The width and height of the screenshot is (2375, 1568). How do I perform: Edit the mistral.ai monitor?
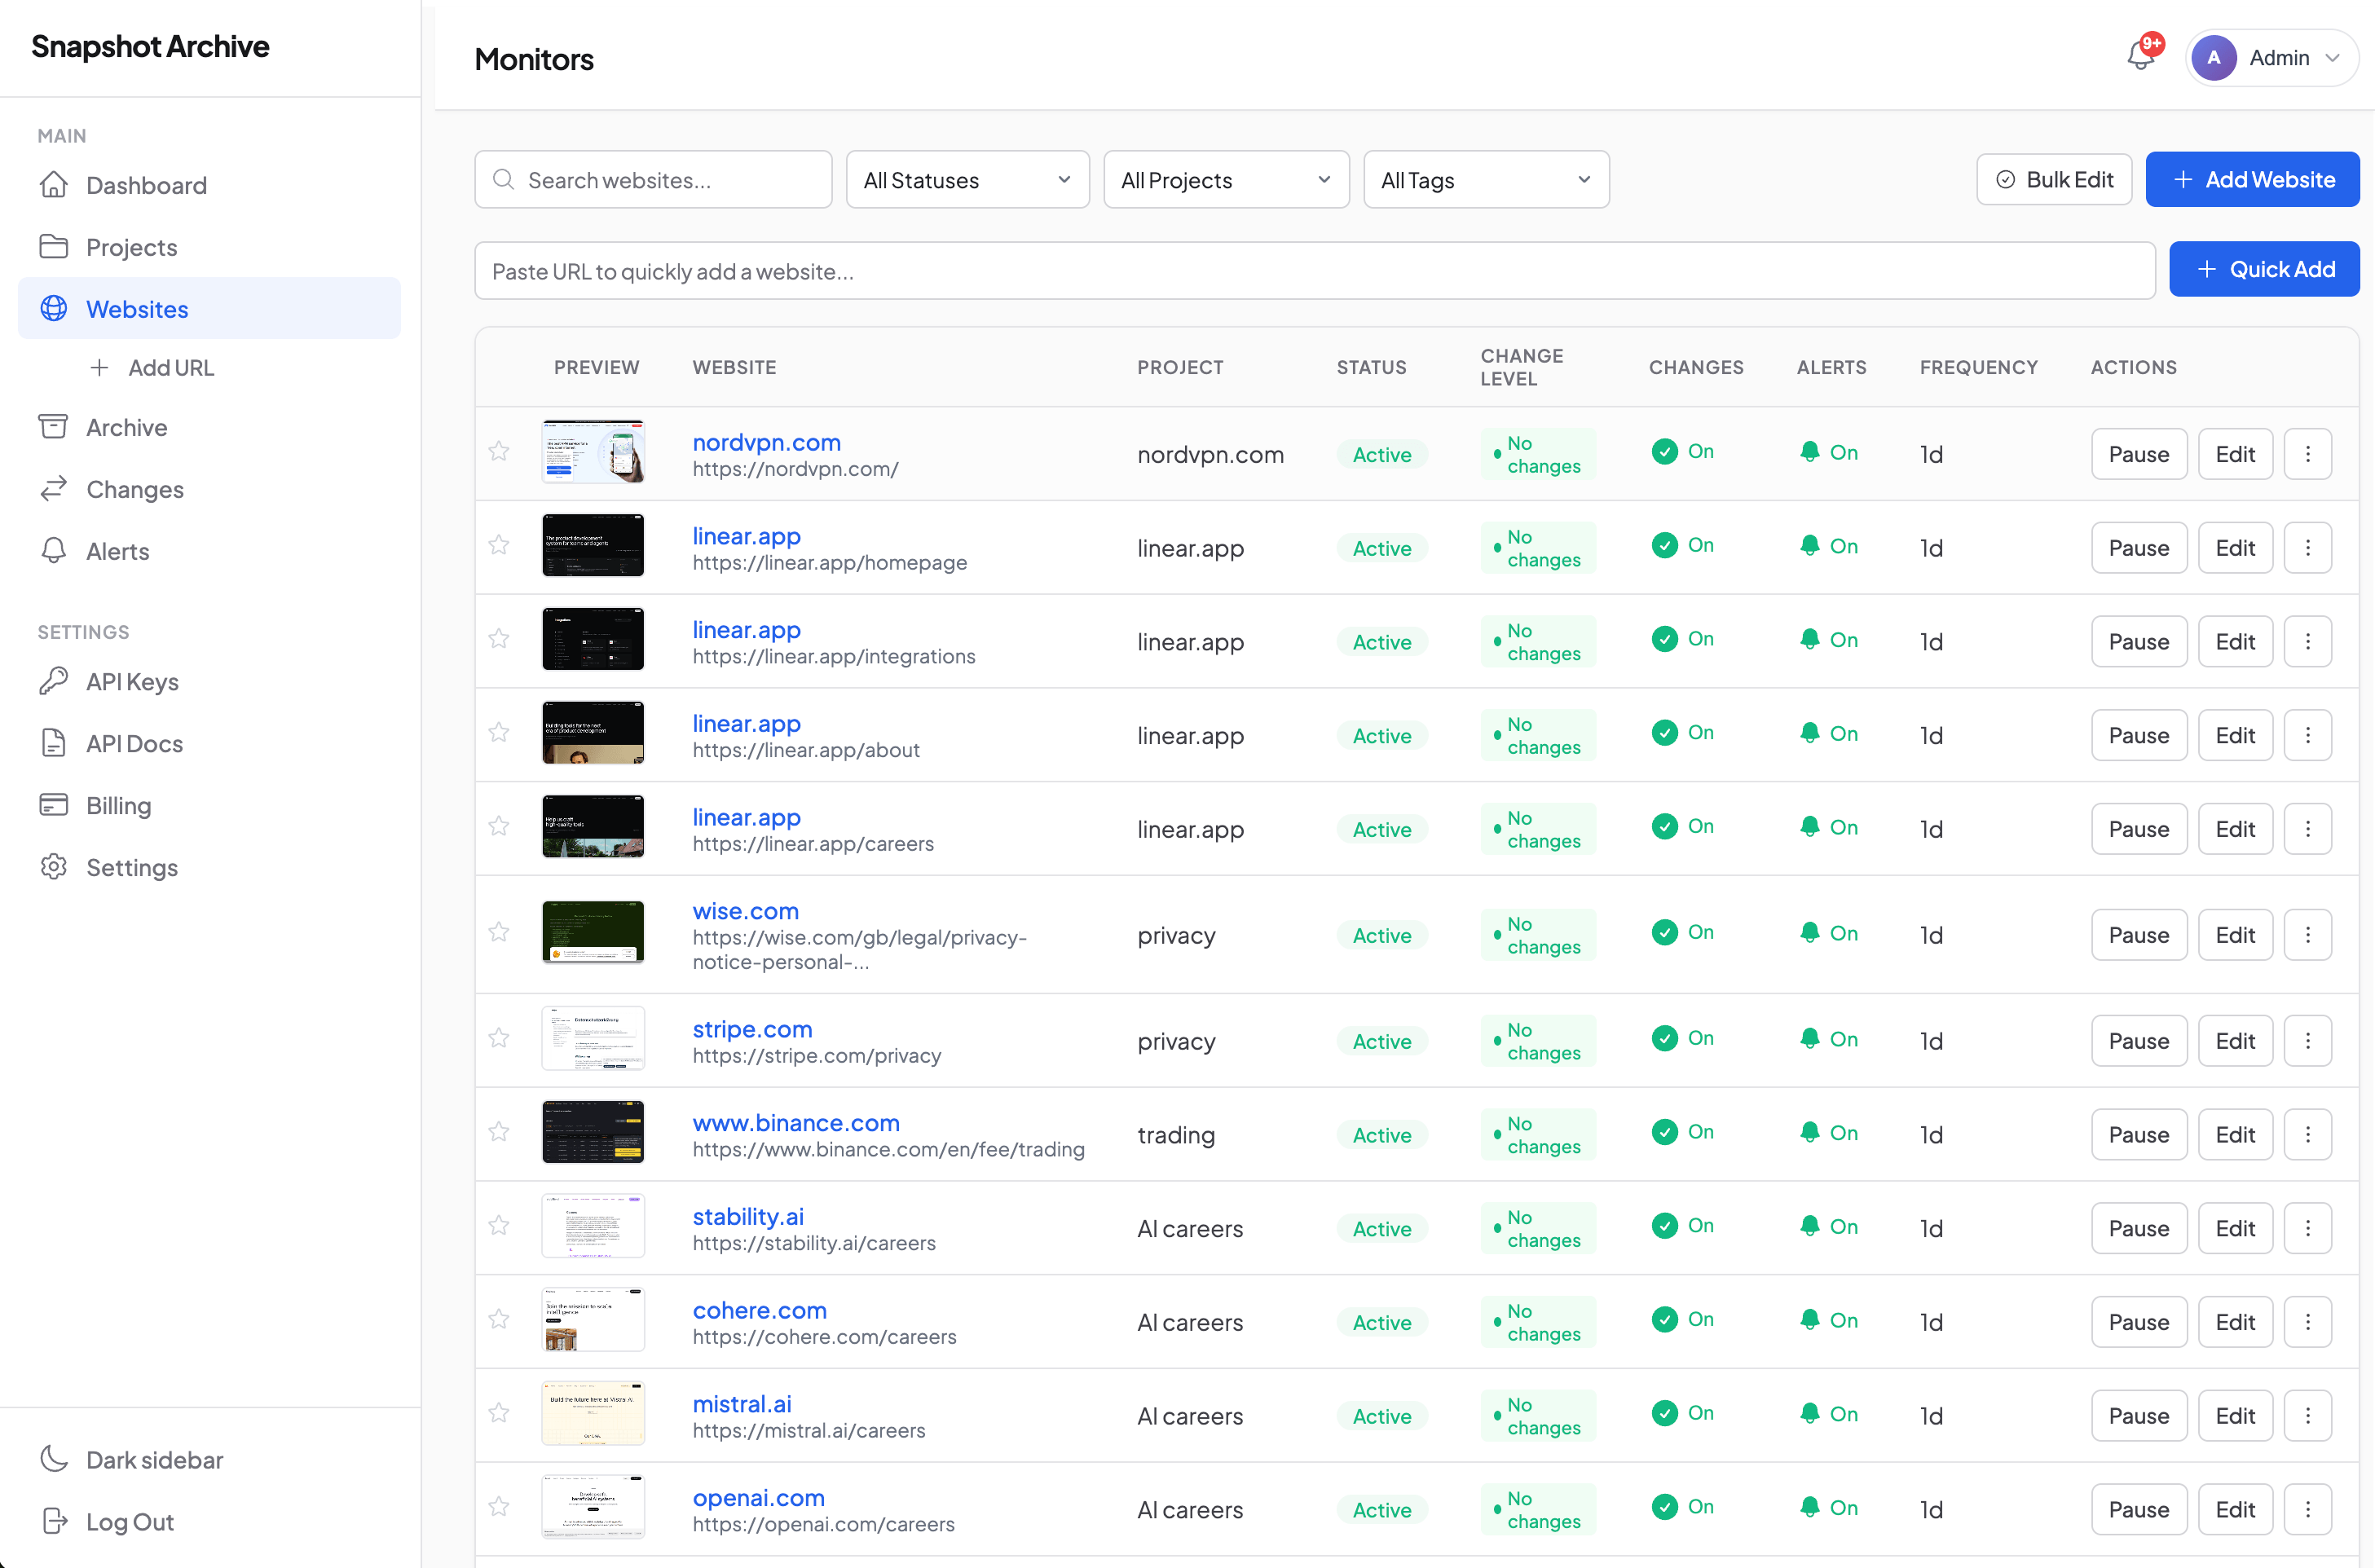(x=2235, y=1416)
